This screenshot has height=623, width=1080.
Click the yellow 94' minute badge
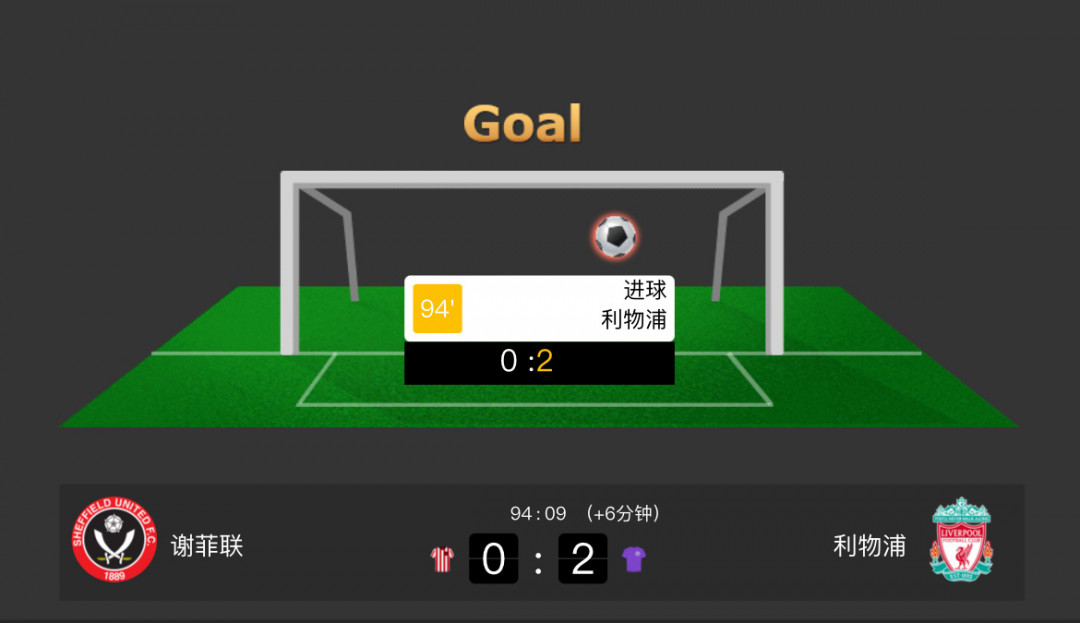(437, 308)
